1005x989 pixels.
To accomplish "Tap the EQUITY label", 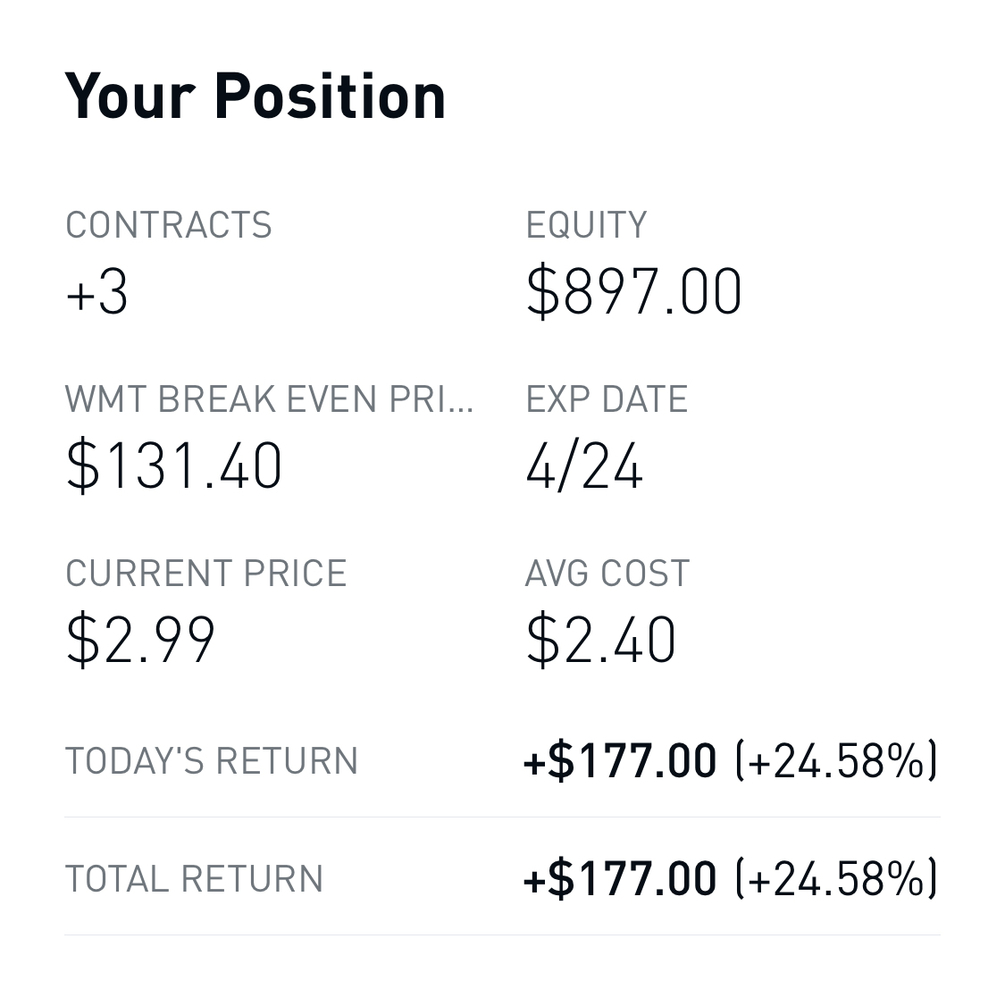I will 586,225.
